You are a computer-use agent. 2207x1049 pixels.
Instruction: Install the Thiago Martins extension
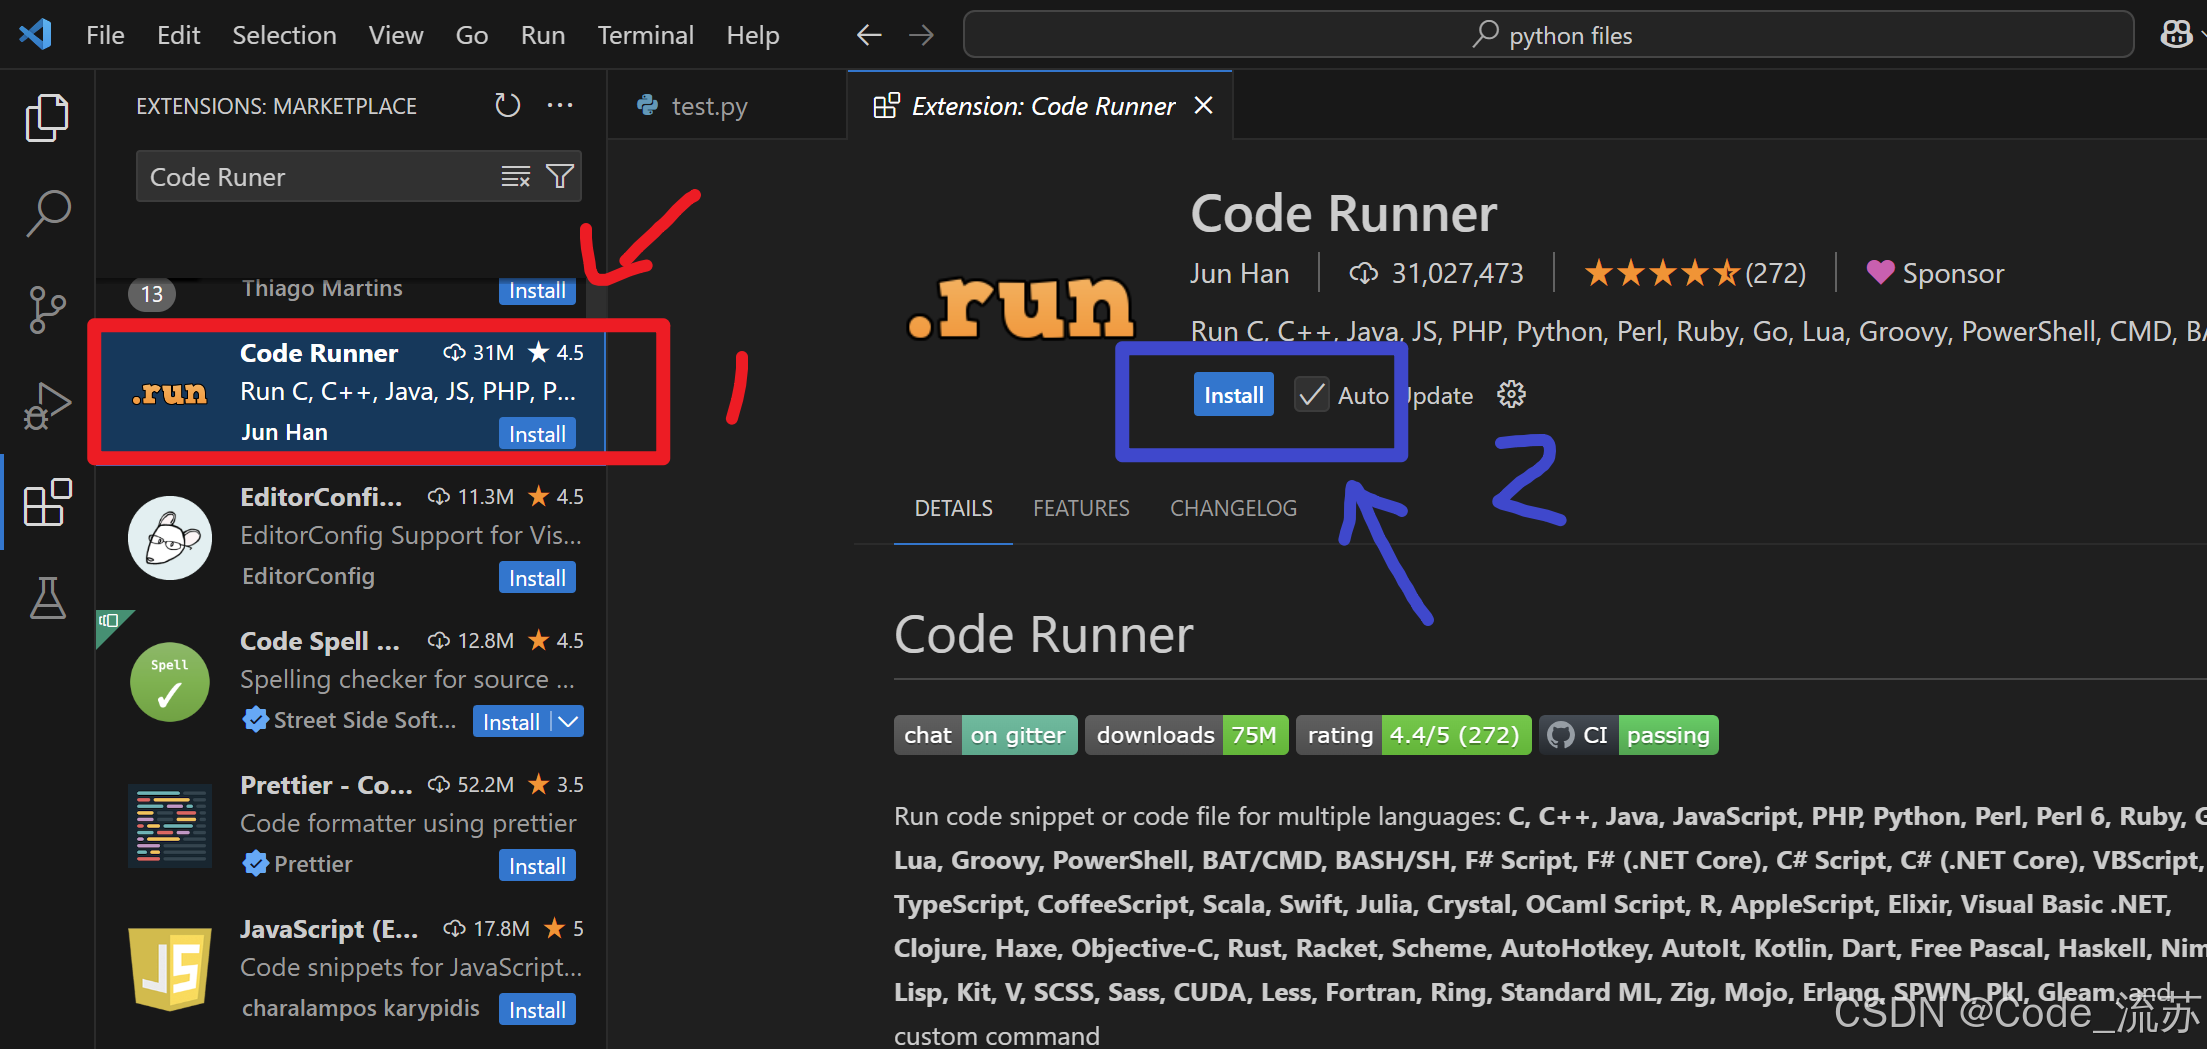coord(537,290)
